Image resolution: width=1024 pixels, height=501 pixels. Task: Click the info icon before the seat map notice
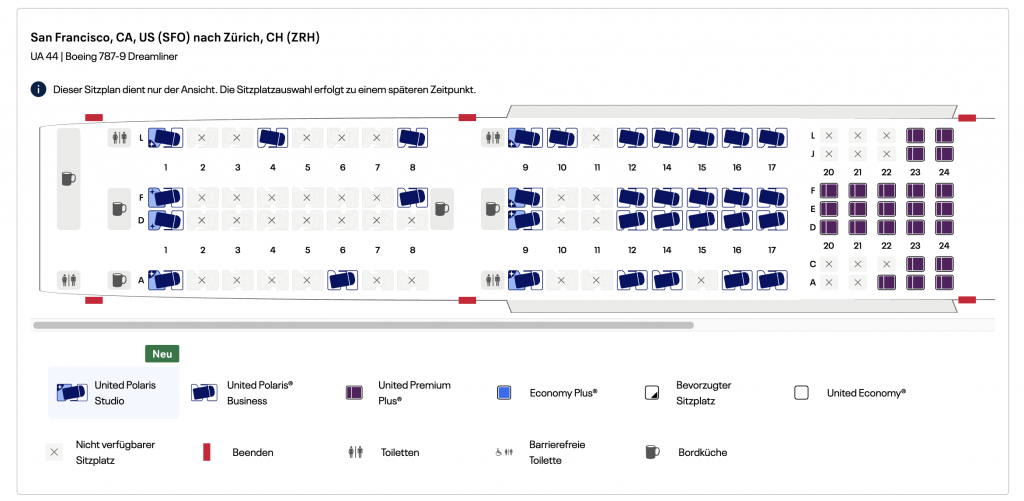pyautogui.click(x=38, y=89)
